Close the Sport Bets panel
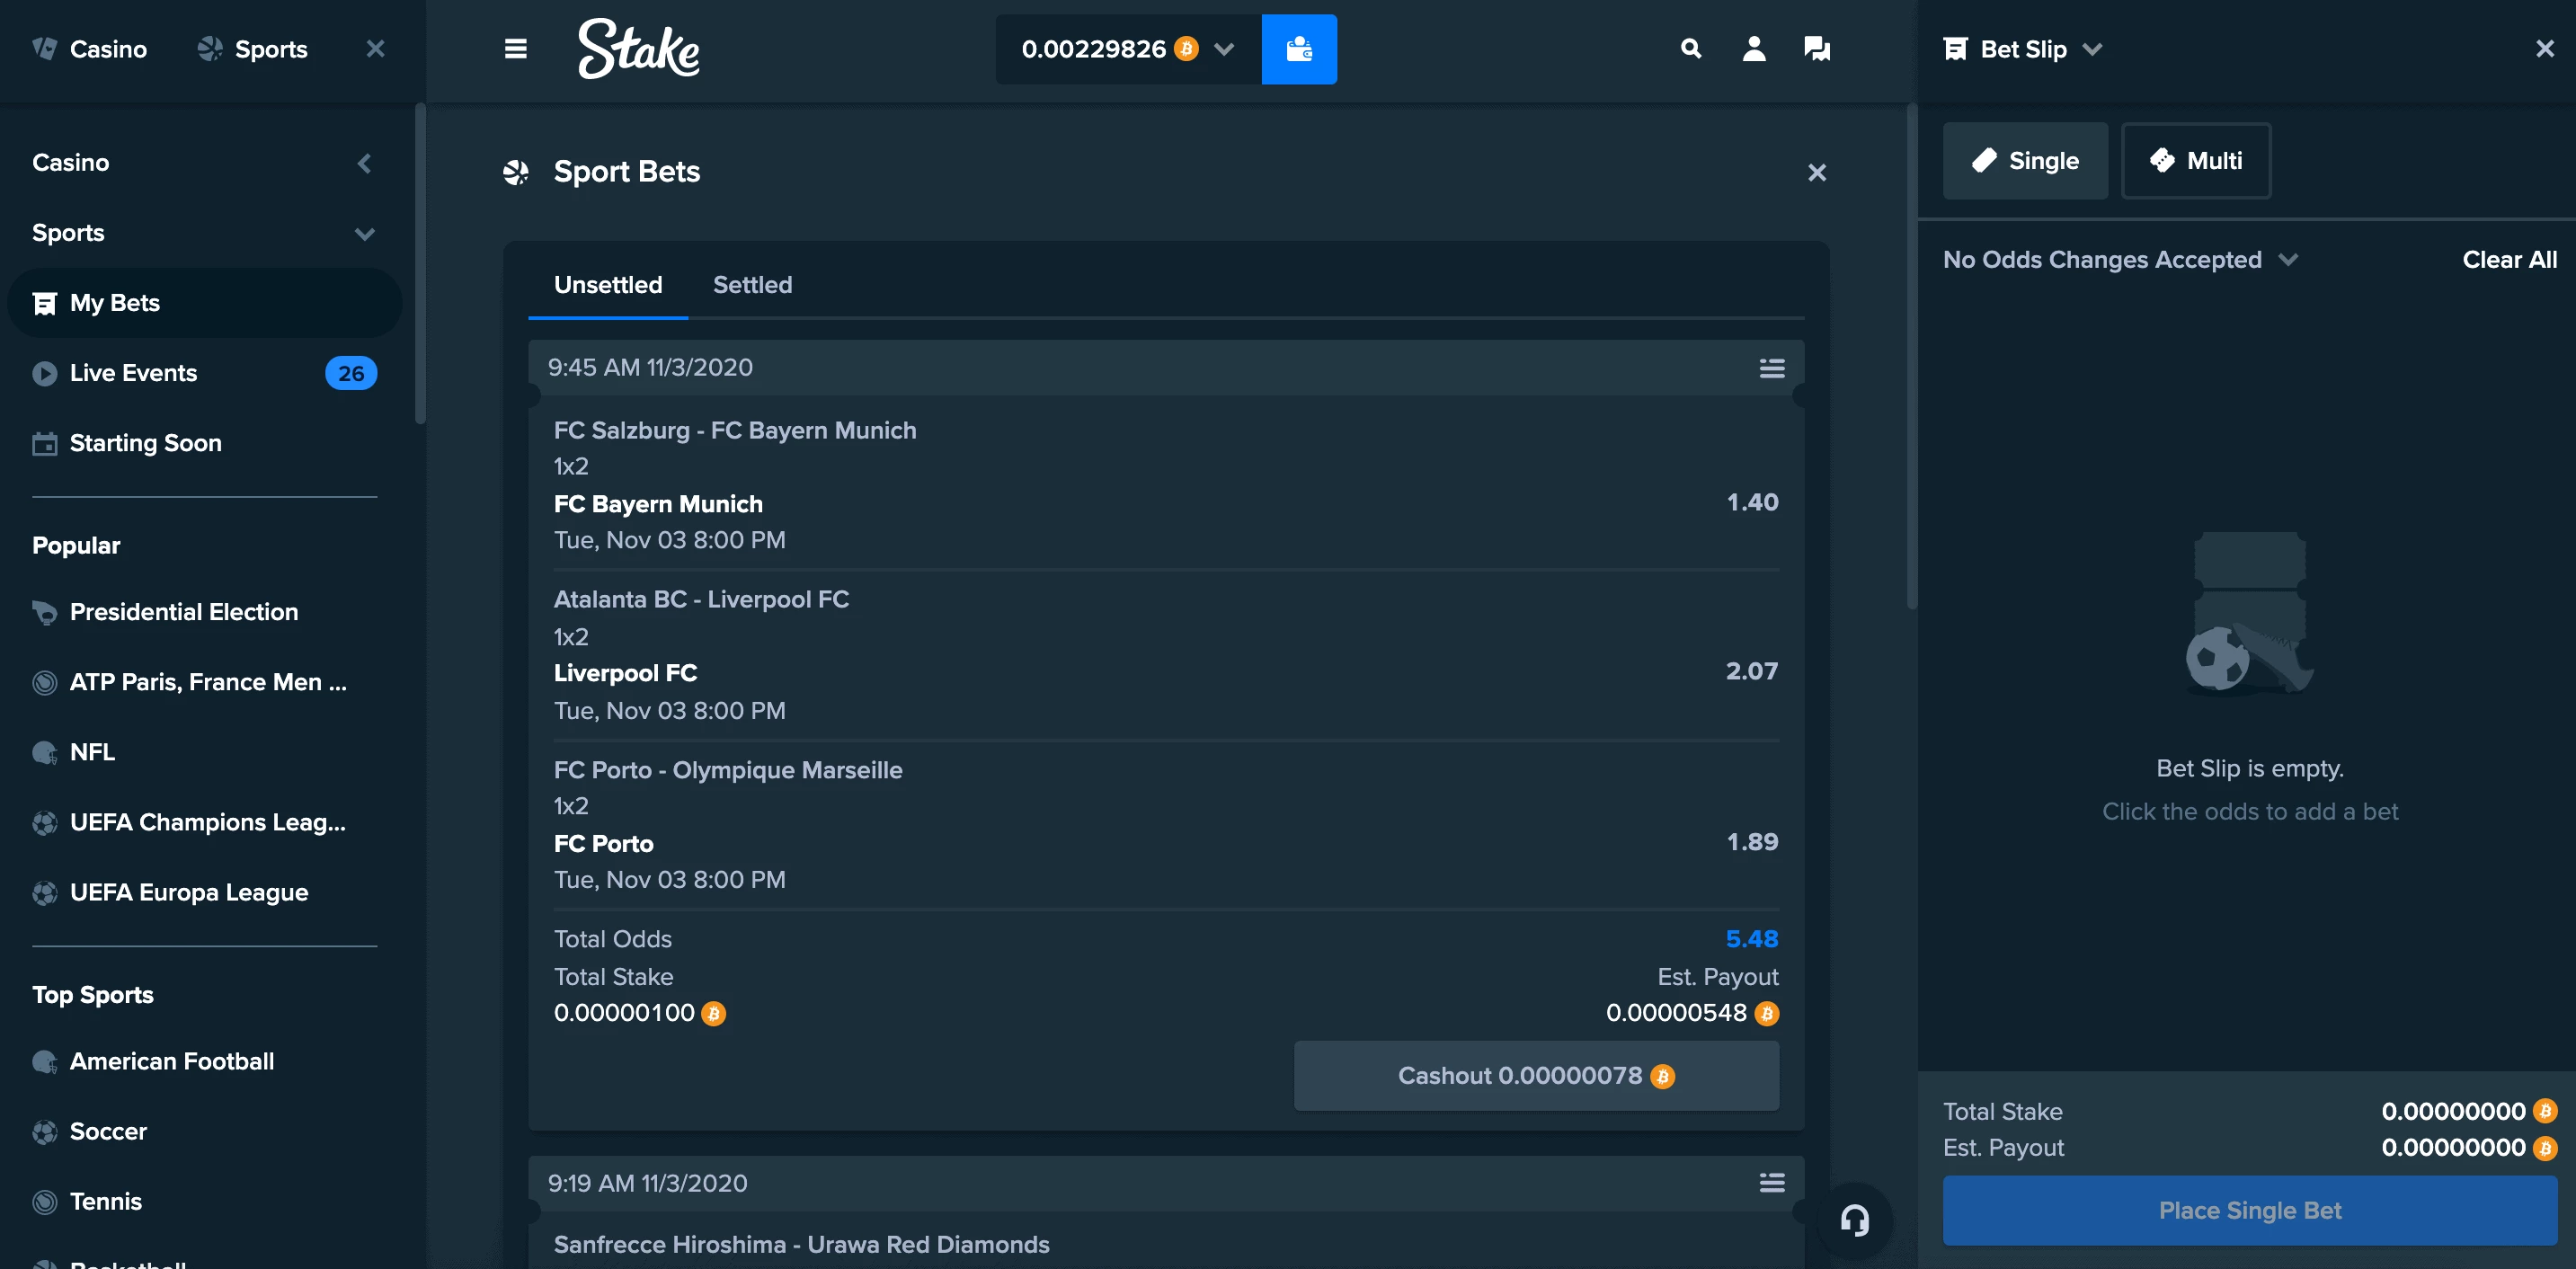 (x=1817, y=173)
